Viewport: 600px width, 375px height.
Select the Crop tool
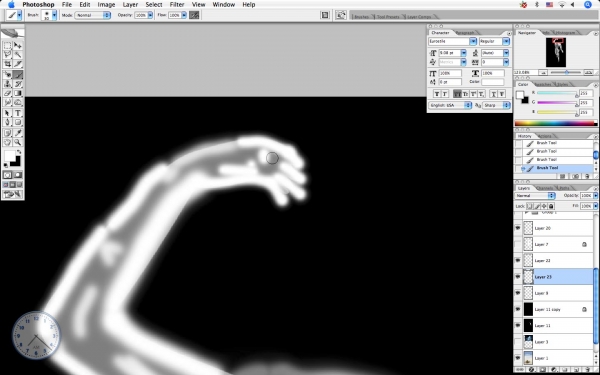coord(7,64)
